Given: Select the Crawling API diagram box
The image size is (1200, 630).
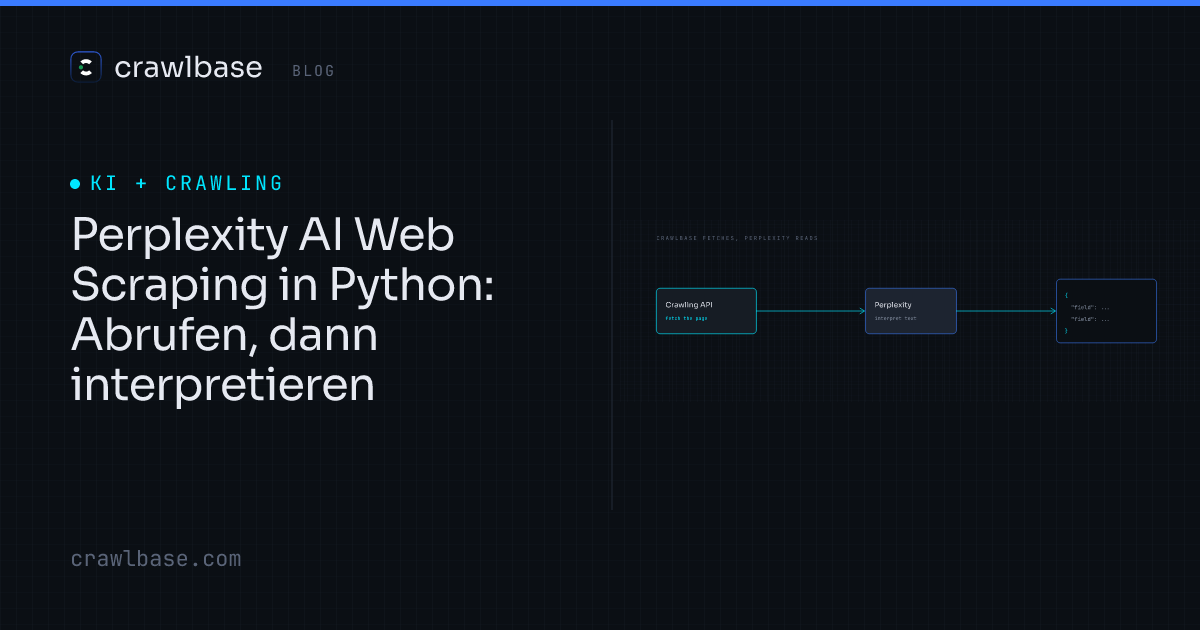Looking at the screenshot, I should (706, 311).
